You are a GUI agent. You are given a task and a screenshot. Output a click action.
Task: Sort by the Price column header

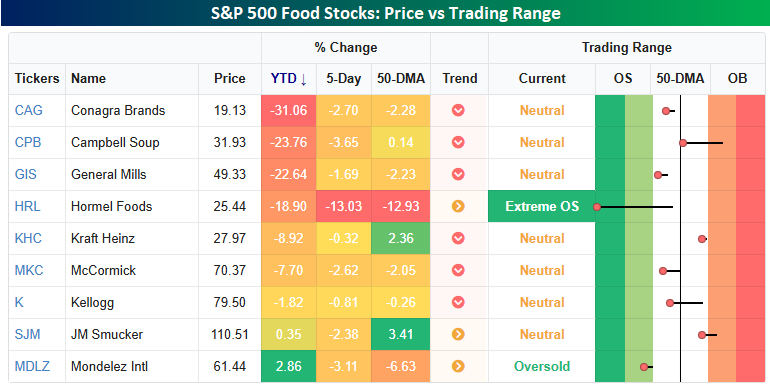pyautogui.click(x=230, y=79)
